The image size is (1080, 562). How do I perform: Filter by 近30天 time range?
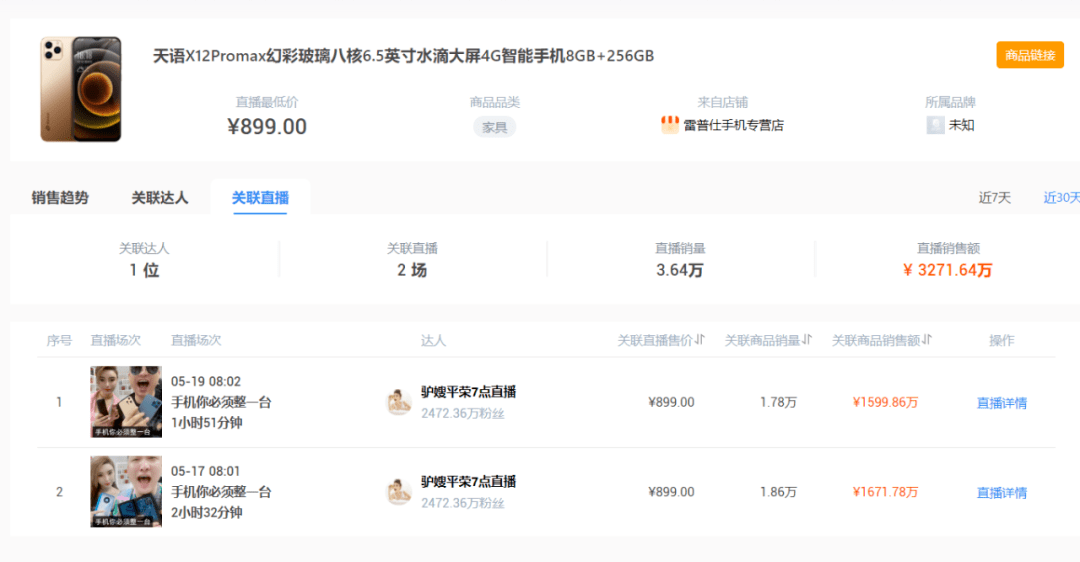pyautogui.click(x=1061, y=198)
